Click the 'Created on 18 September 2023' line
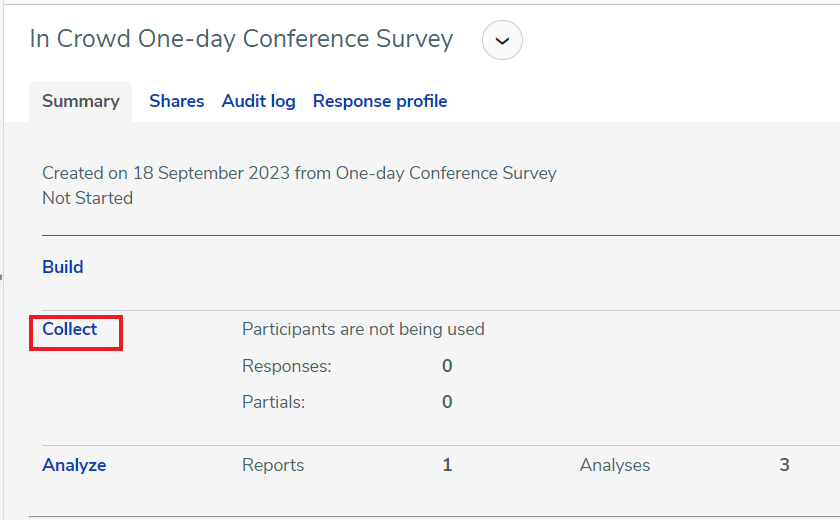The height and width of the screenshot is (520, 840). (x=299, y=174)
